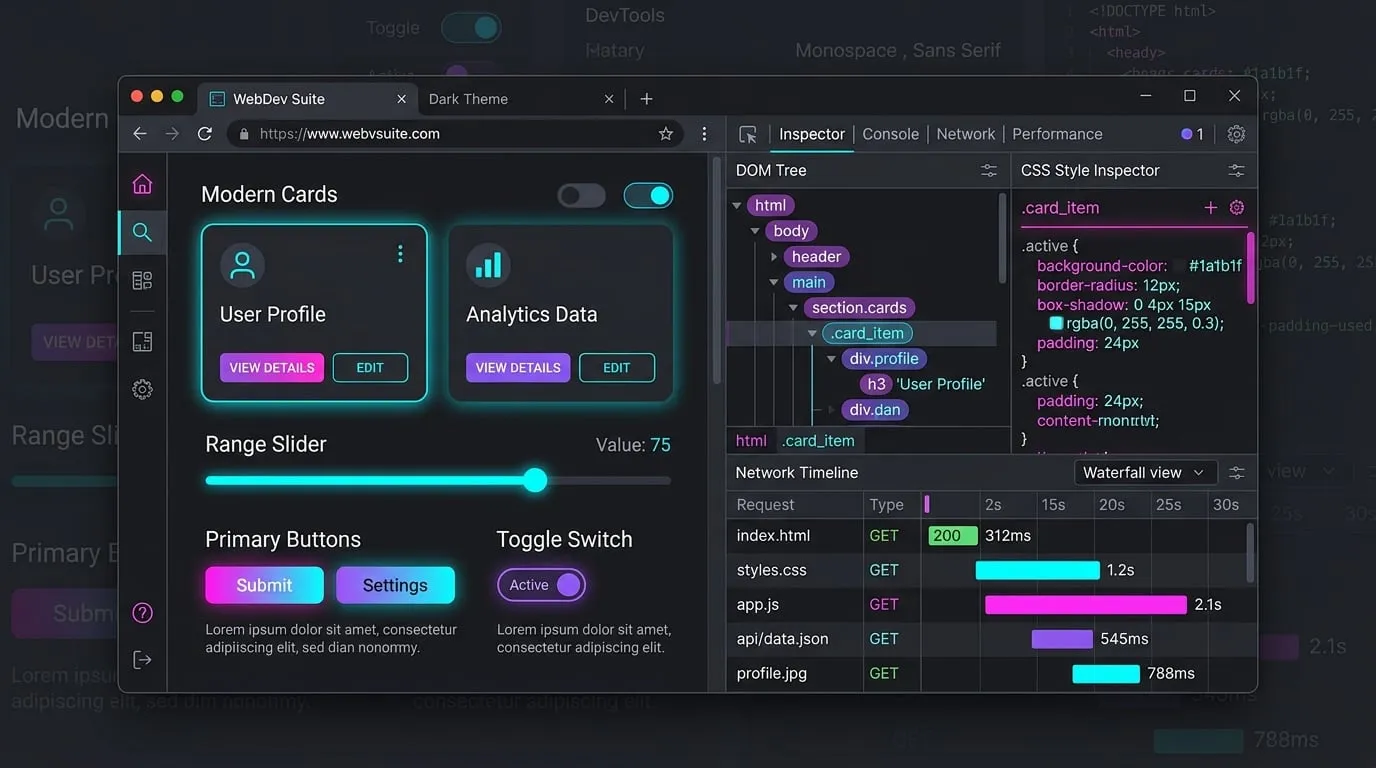This screenshot has height=768, width=1376.
Task: Click Edit on the Analytics Data card
Action: point(617,368)
